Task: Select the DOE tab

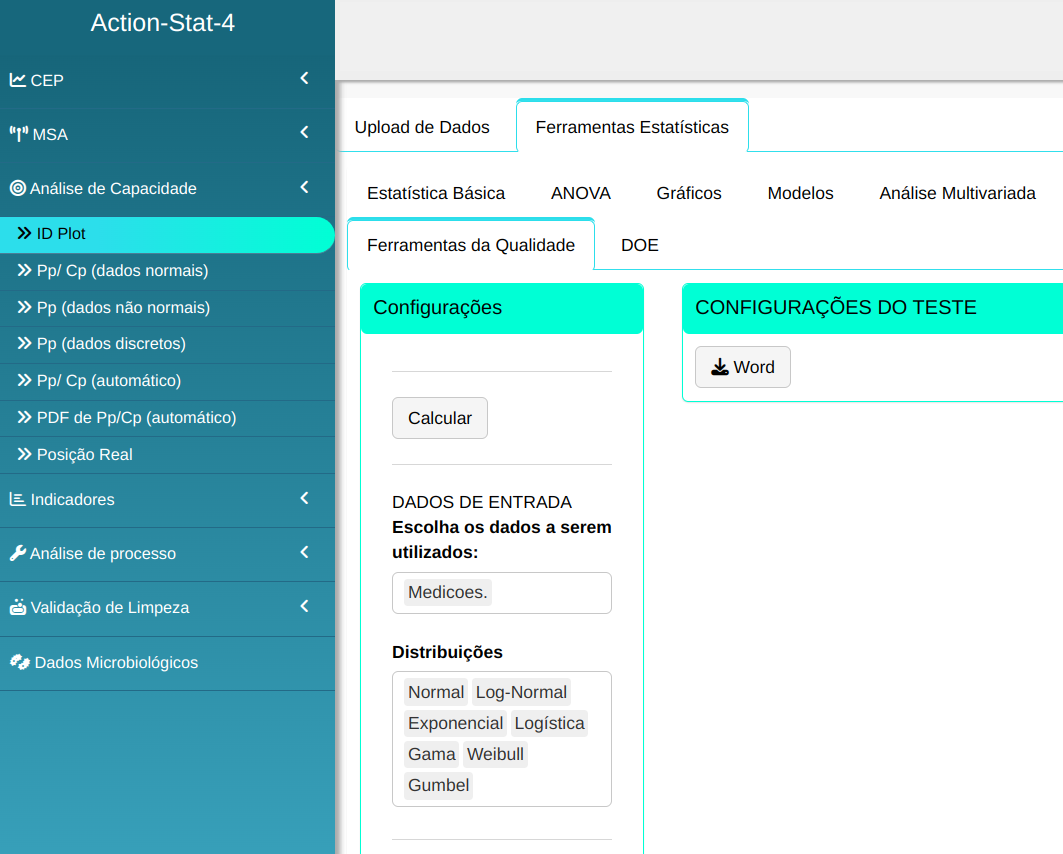Action: [x=639, y=245]
